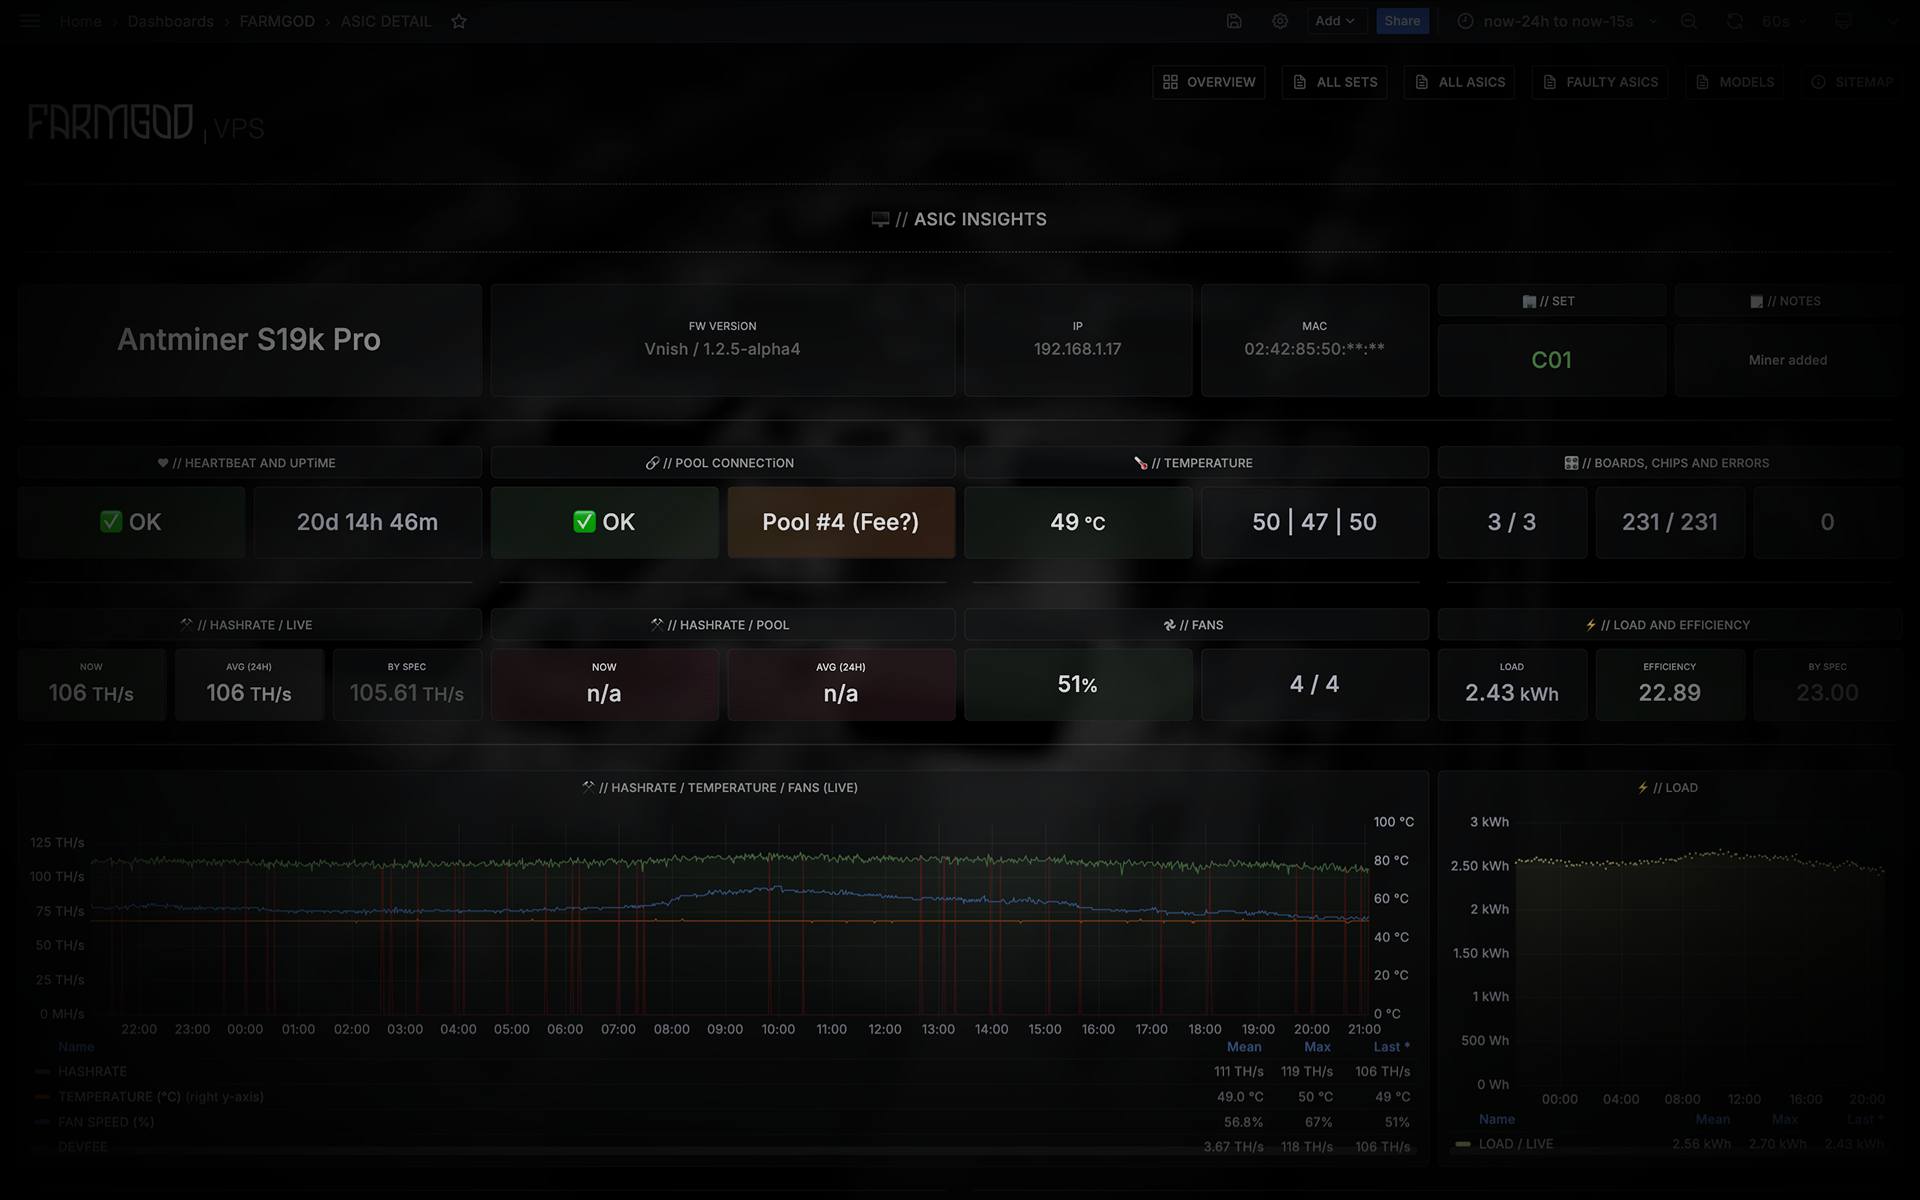This screenshot has height=1200, width=1920.
Task: Click the FARMGOD breadcrumb link
Action: coord(277,21)
